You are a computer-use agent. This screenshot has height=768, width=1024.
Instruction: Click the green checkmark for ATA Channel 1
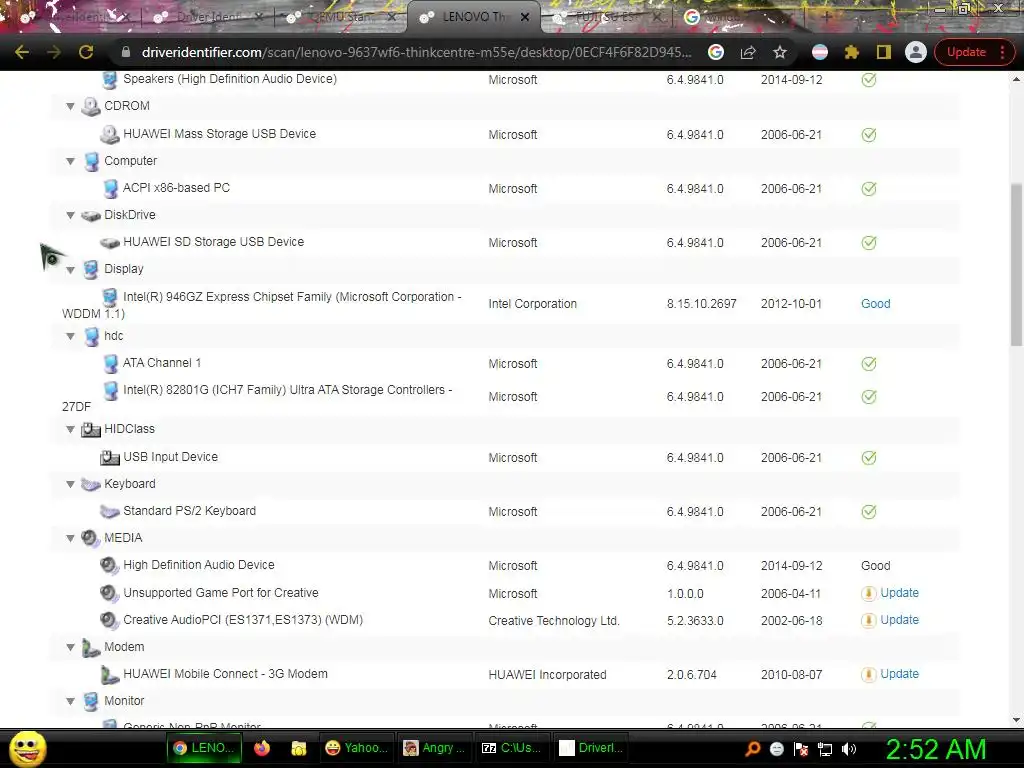pyautogui.click(x=869, y=364)
